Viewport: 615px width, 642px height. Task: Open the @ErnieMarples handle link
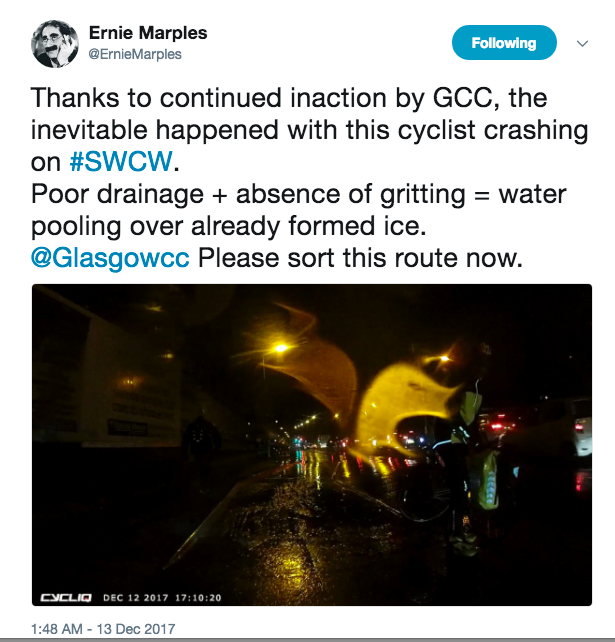(x=135, y=54)
